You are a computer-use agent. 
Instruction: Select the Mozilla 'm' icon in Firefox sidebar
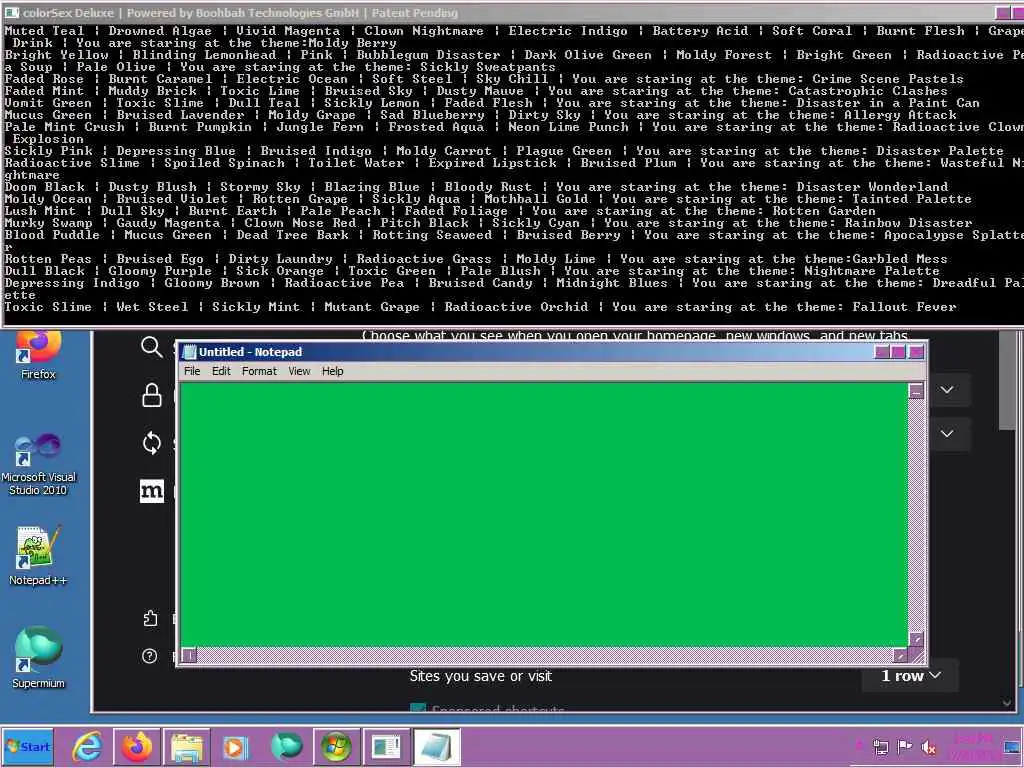click(152, 490)
